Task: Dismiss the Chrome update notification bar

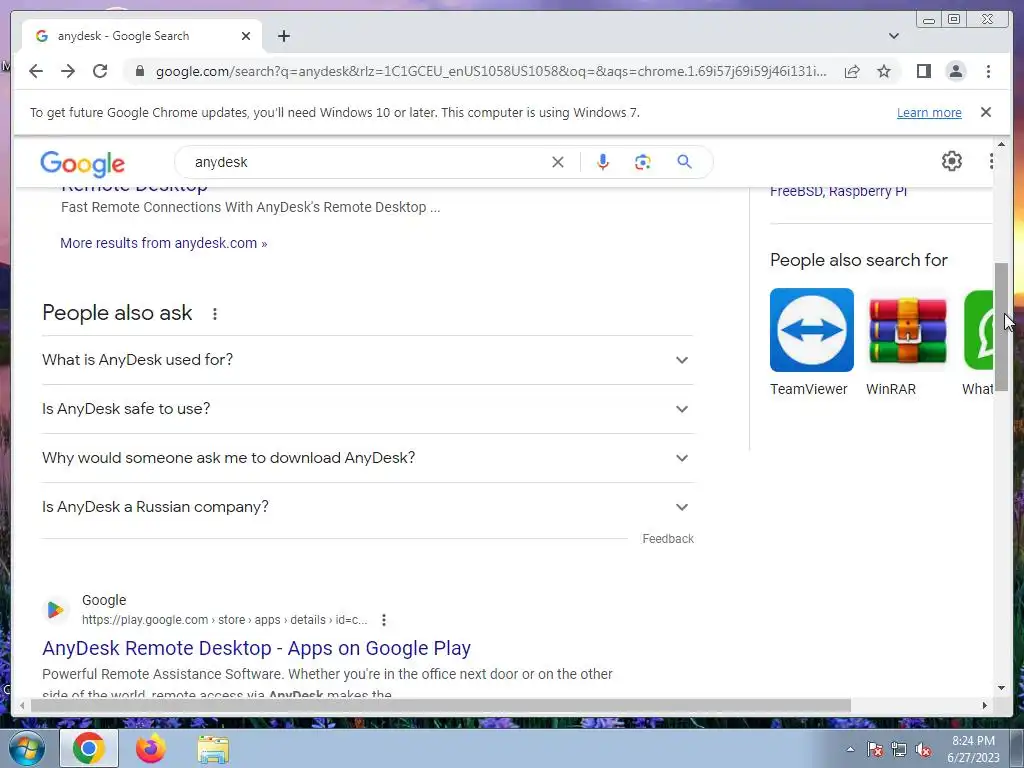Action: click(x=985, y=112)
